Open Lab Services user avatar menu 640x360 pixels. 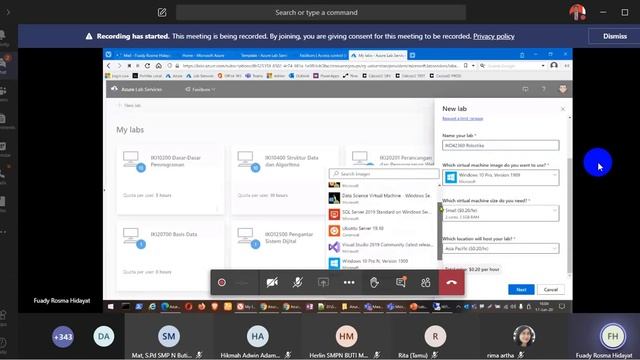coord(563,89)
